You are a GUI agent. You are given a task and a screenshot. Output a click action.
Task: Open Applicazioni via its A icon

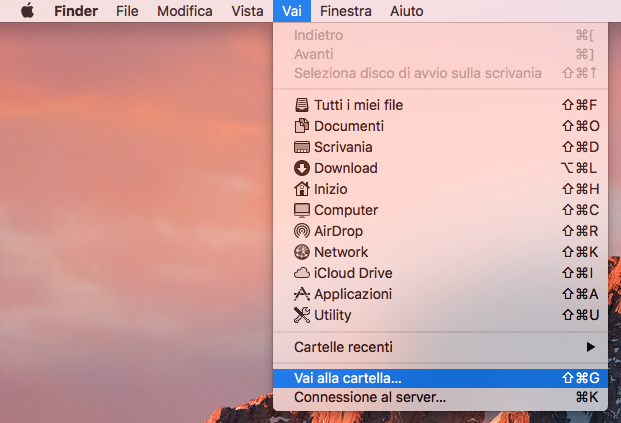[302, 294]
